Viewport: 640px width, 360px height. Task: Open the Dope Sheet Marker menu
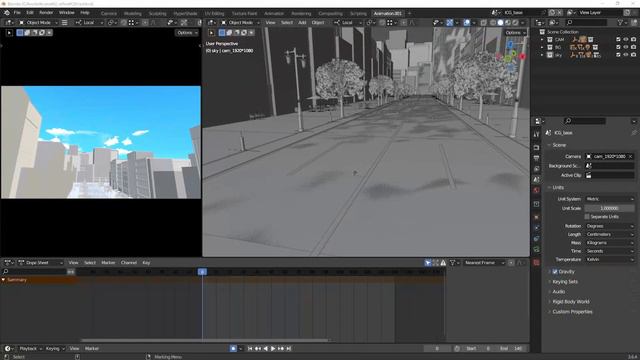[x=108, y=262]
